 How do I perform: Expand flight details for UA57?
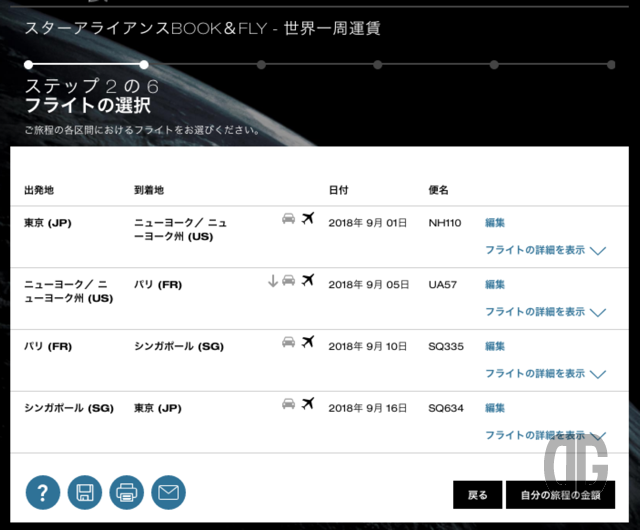coord(545,312)
